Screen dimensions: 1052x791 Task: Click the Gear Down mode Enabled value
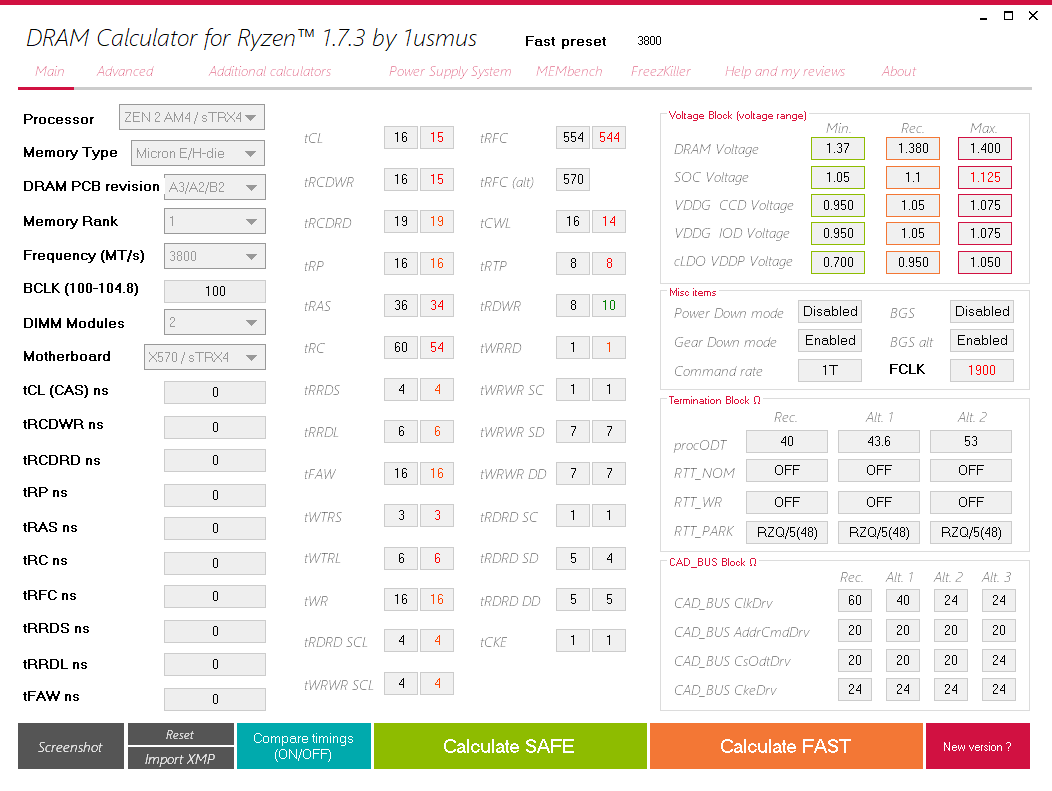coord(830,340)
